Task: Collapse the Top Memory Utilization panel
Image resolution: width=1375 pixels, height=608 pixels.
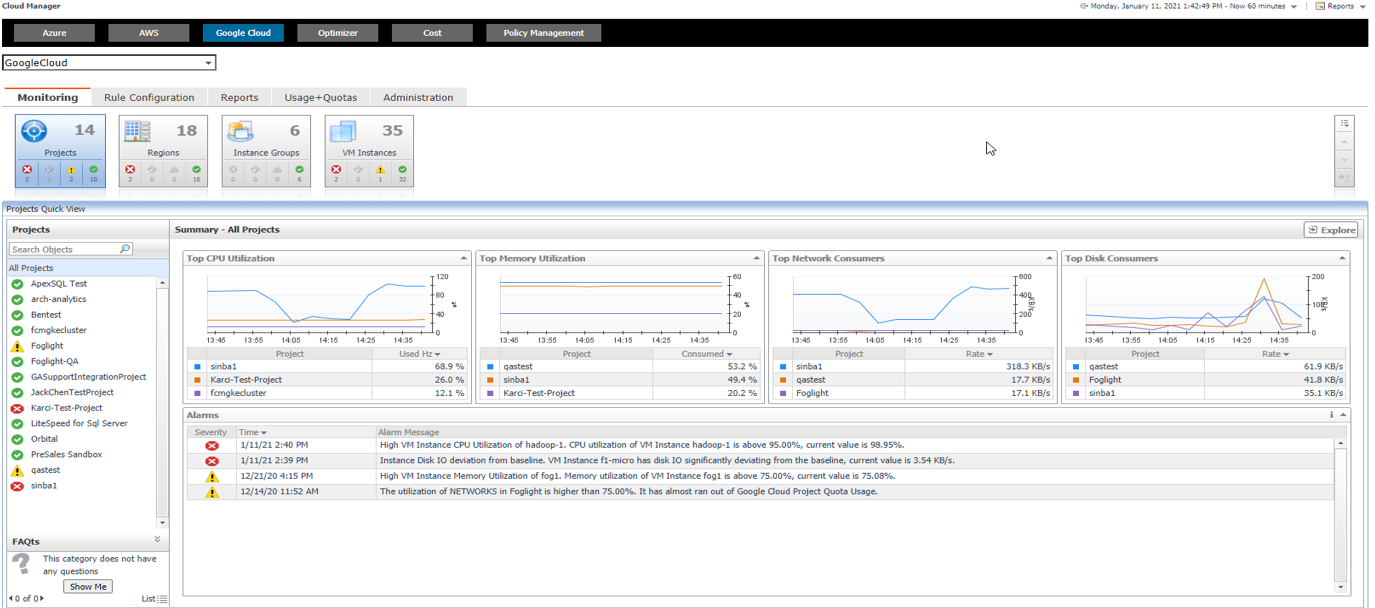Action: click(x=756, y=258)
